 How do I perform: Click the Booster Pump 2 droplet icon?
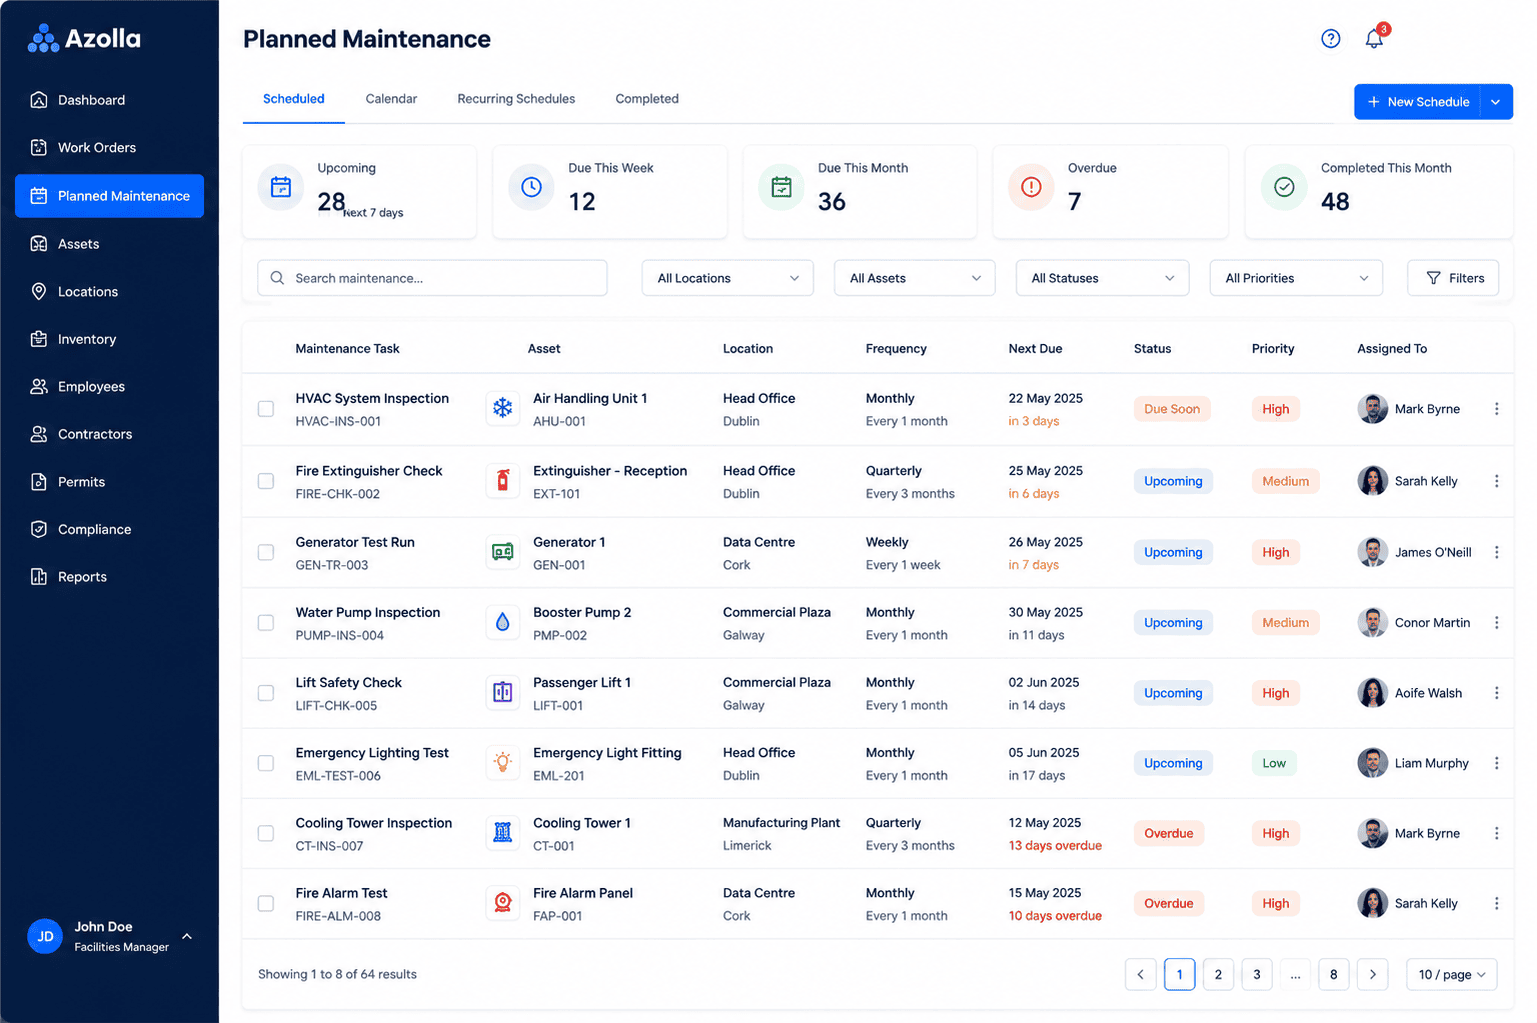[x=502, y=622]
